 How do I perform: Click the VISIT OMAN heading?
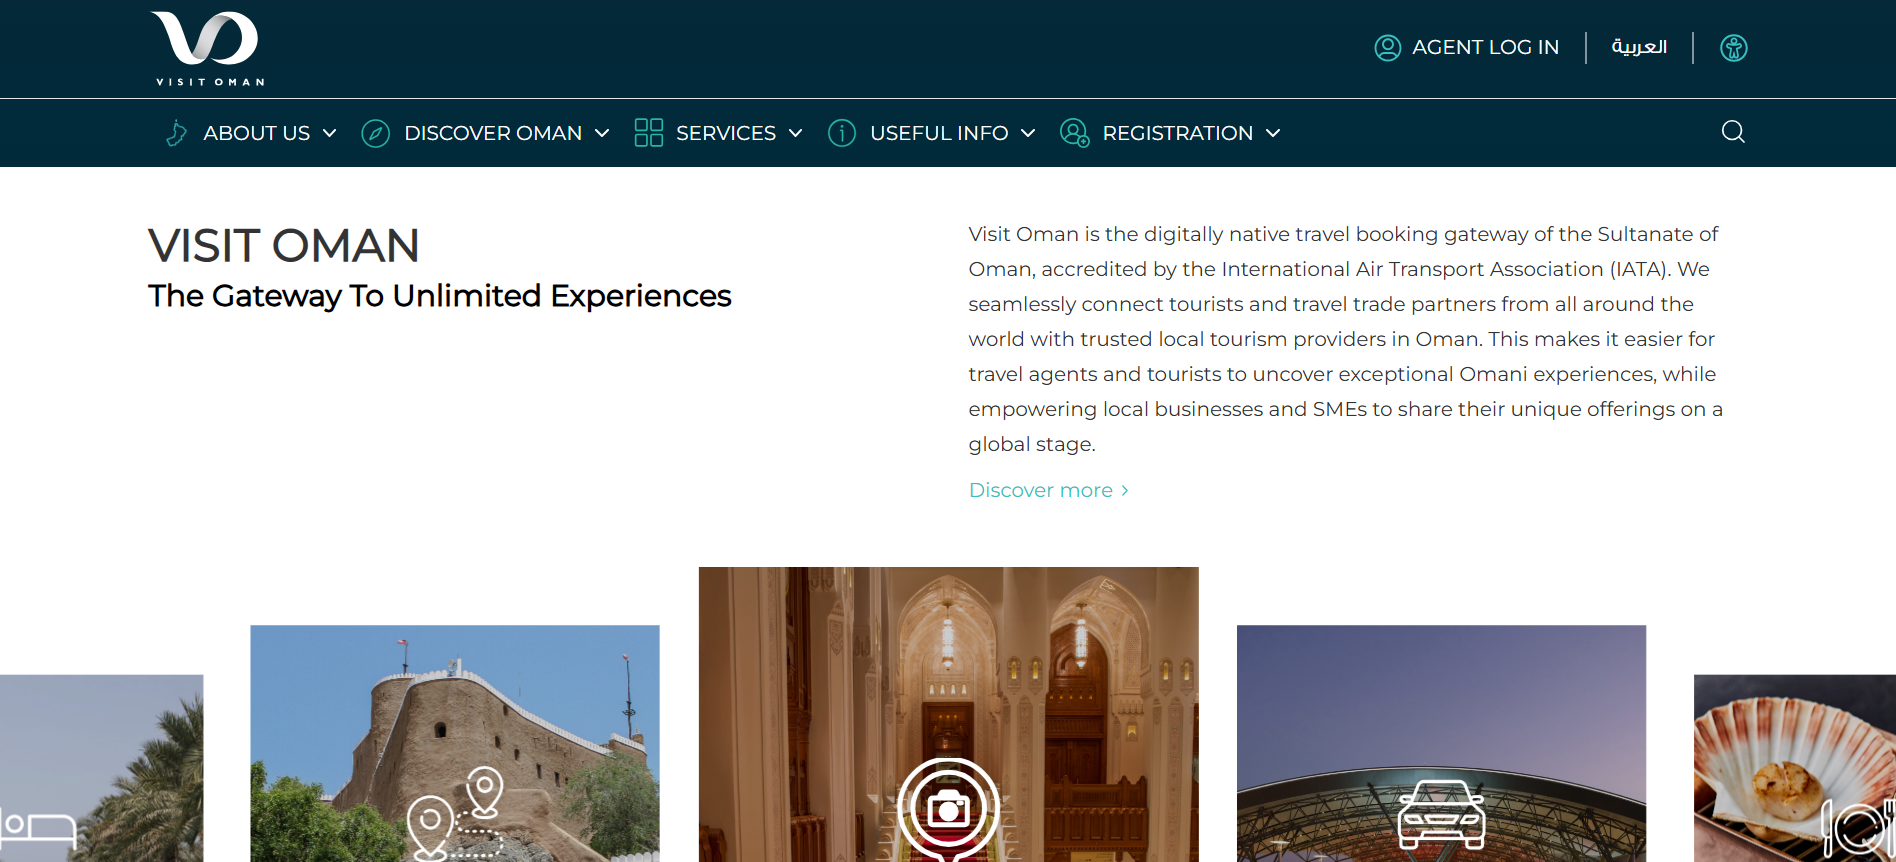[284, 246]
